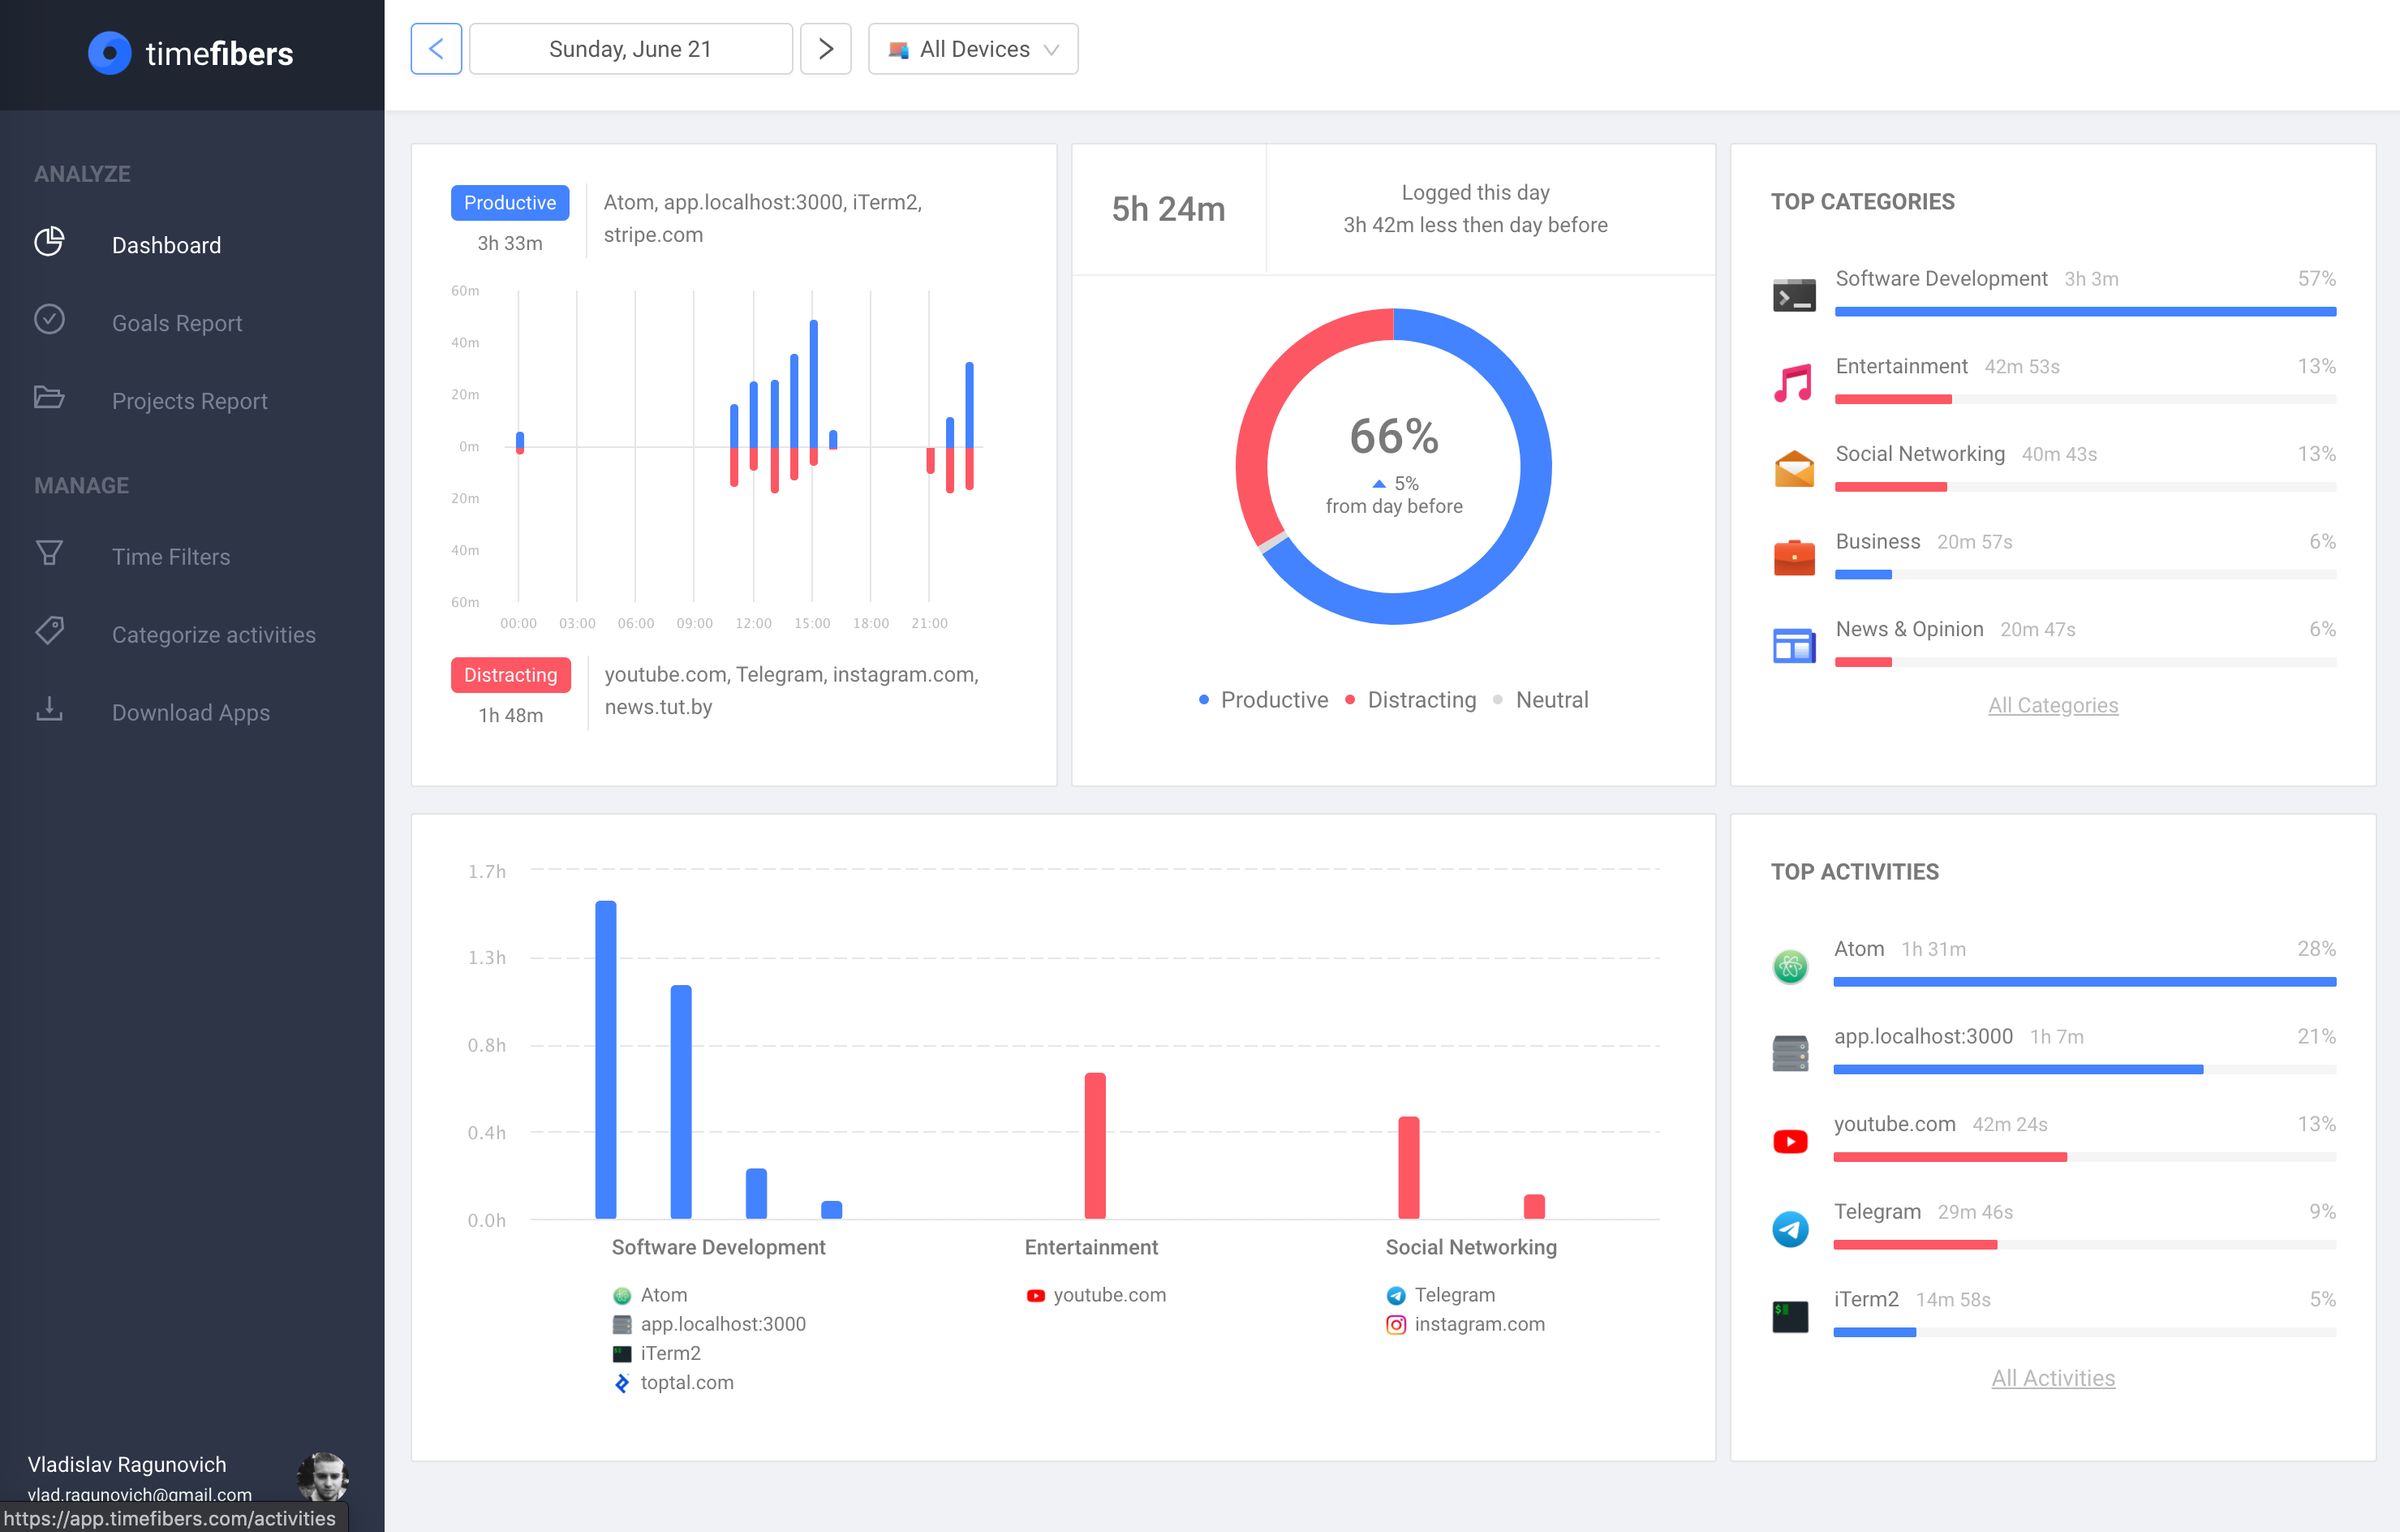Open All Activities link
The height and width of the screenshot is (1532, 2400).
click(x=2053, y=1377)
